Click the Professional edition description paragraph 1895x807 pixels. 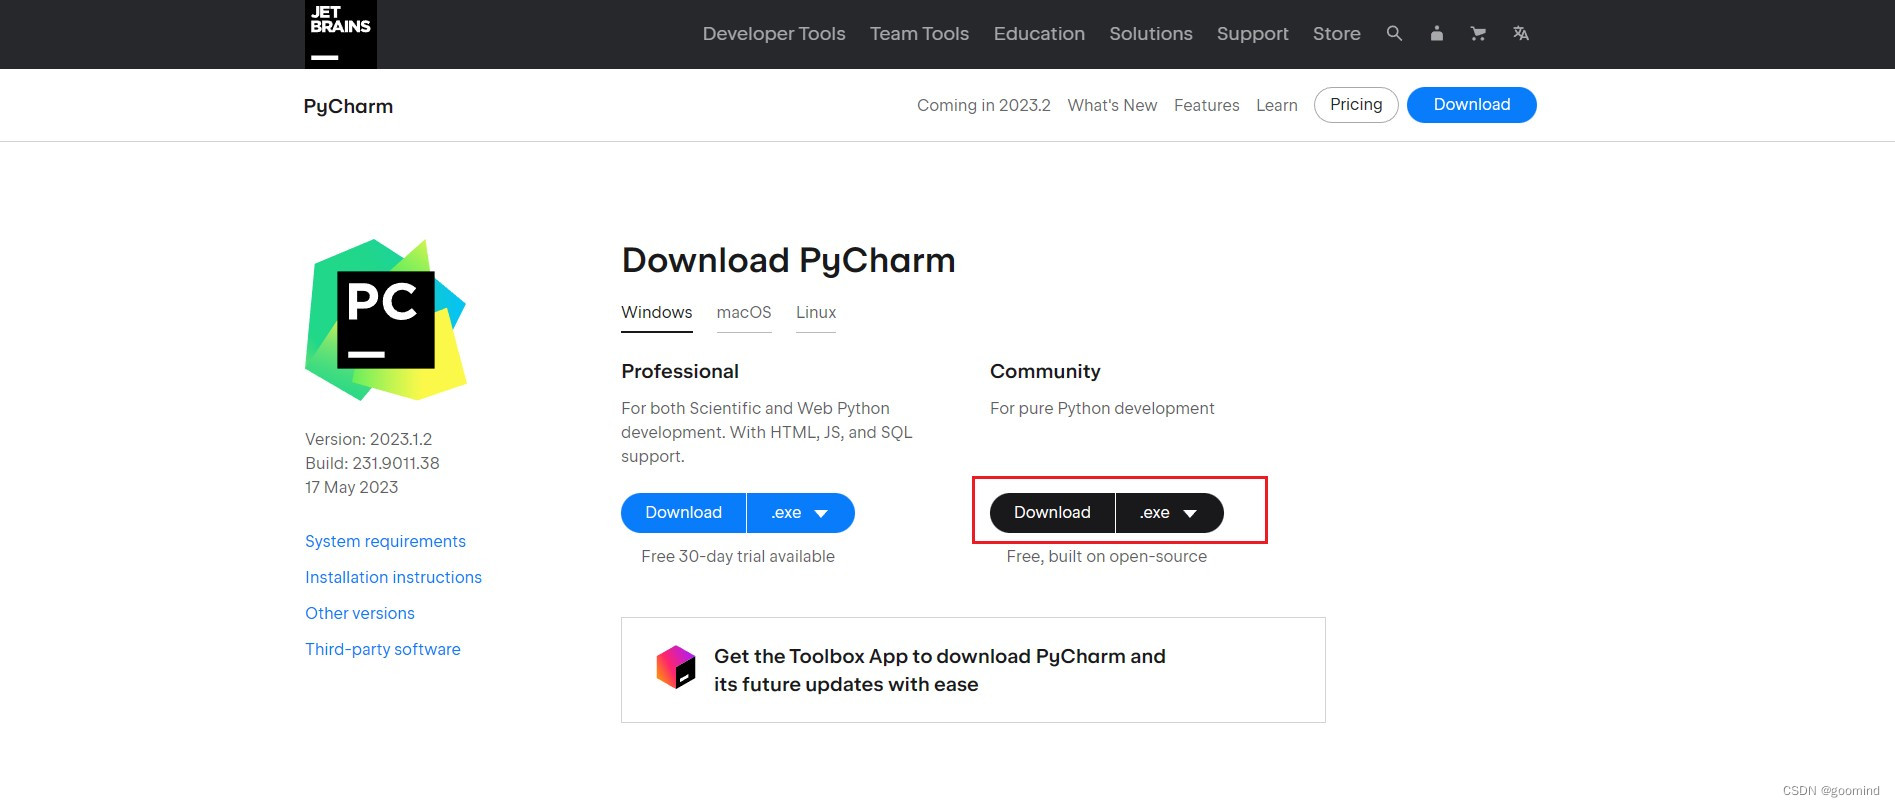767,432
